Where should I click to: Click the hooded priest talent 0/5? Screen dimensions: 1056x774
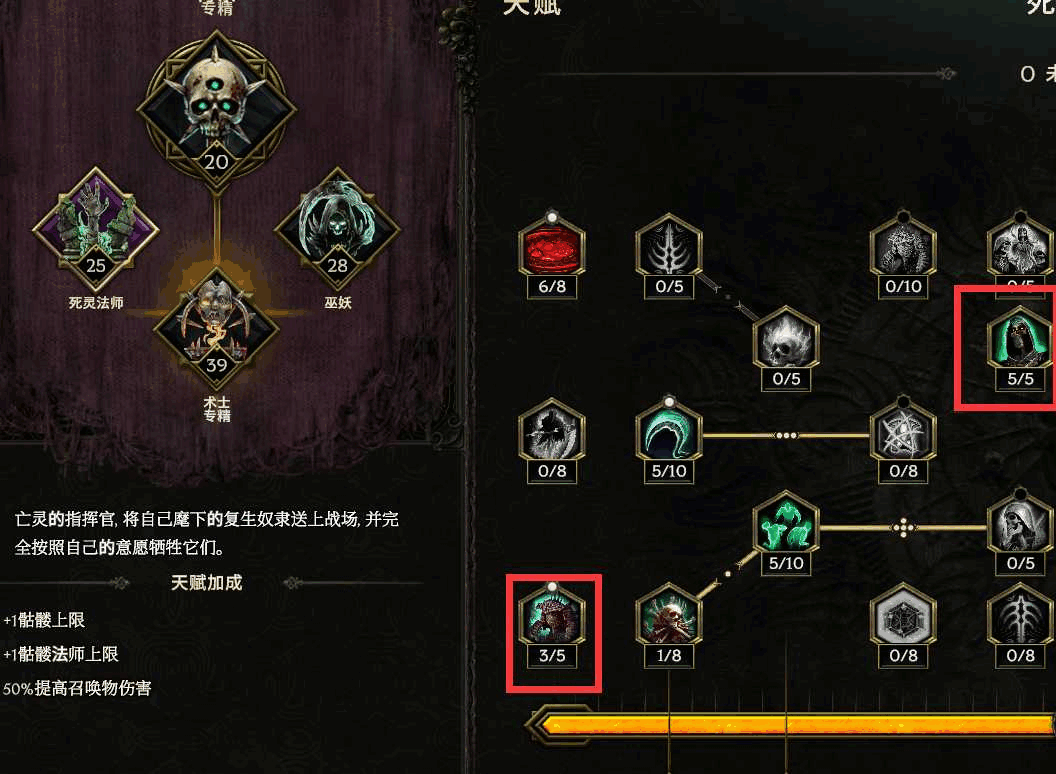[x=1020, y=525]
